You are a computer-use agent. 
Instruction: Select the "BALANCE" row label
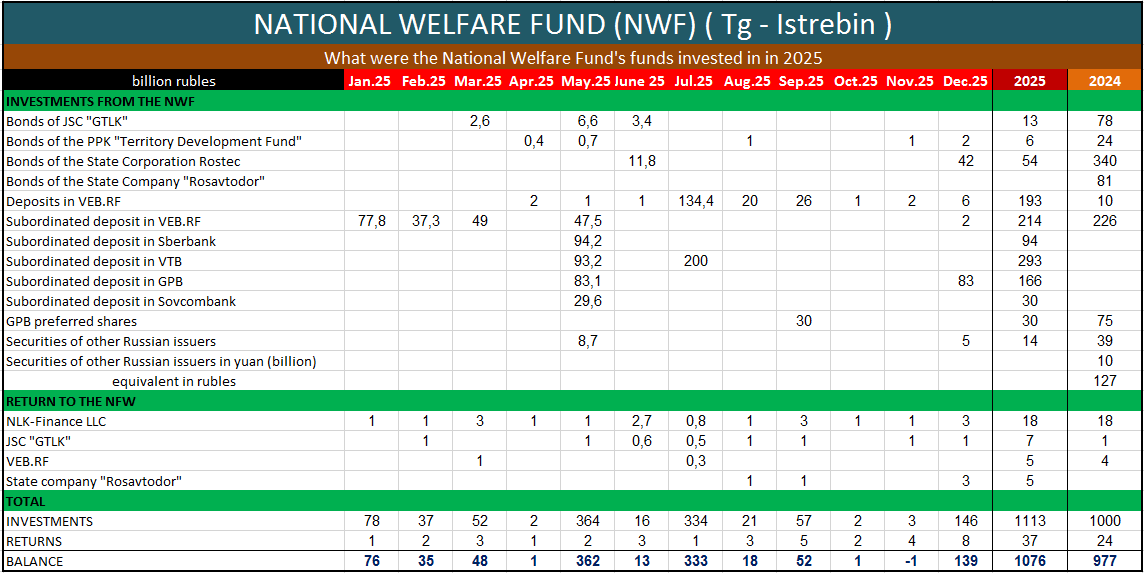(x=34, y=561)
